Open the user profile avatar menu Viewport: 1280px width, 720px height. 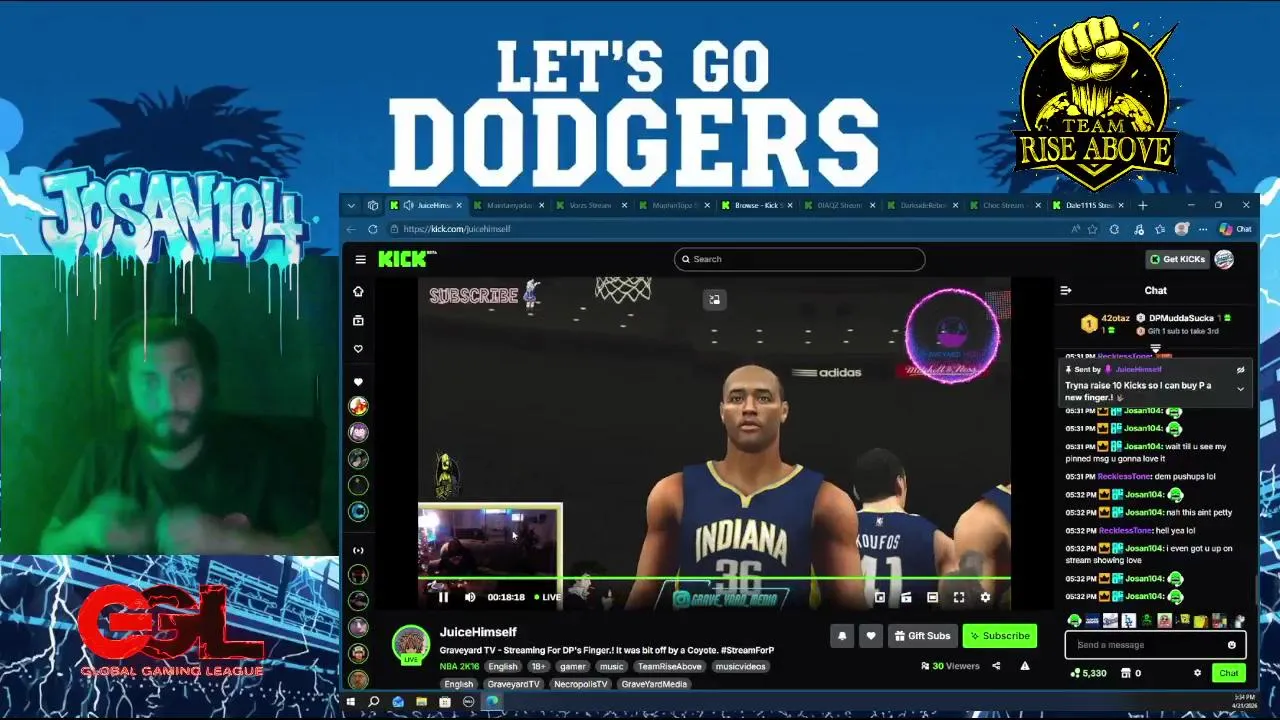click(1224, 259)
